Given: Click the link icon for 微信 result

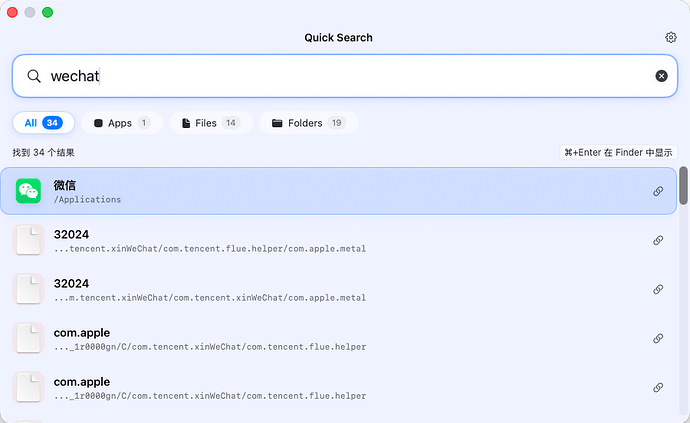Looking at the screenshot, I should [658, 191].
